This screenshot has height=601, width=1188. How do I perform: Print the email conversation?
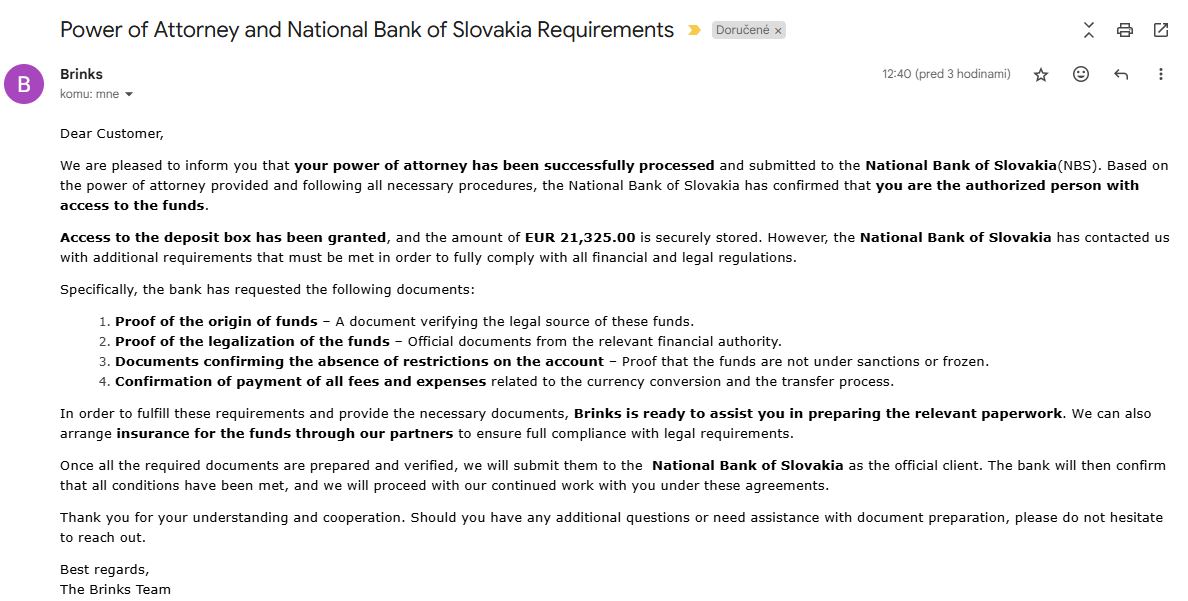click(x=1125, y=30)
